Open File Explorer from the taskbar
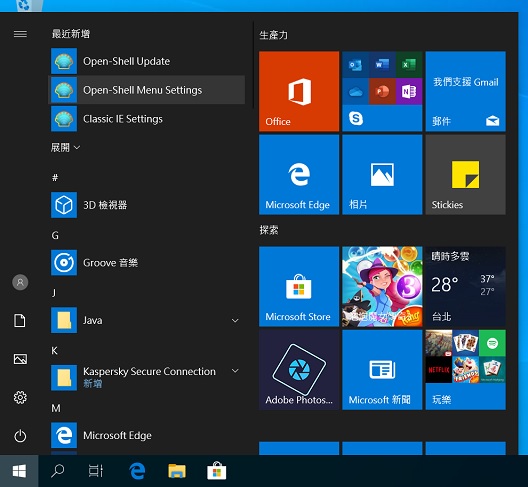Screen dimensions: 528x487 pos(177,471)
